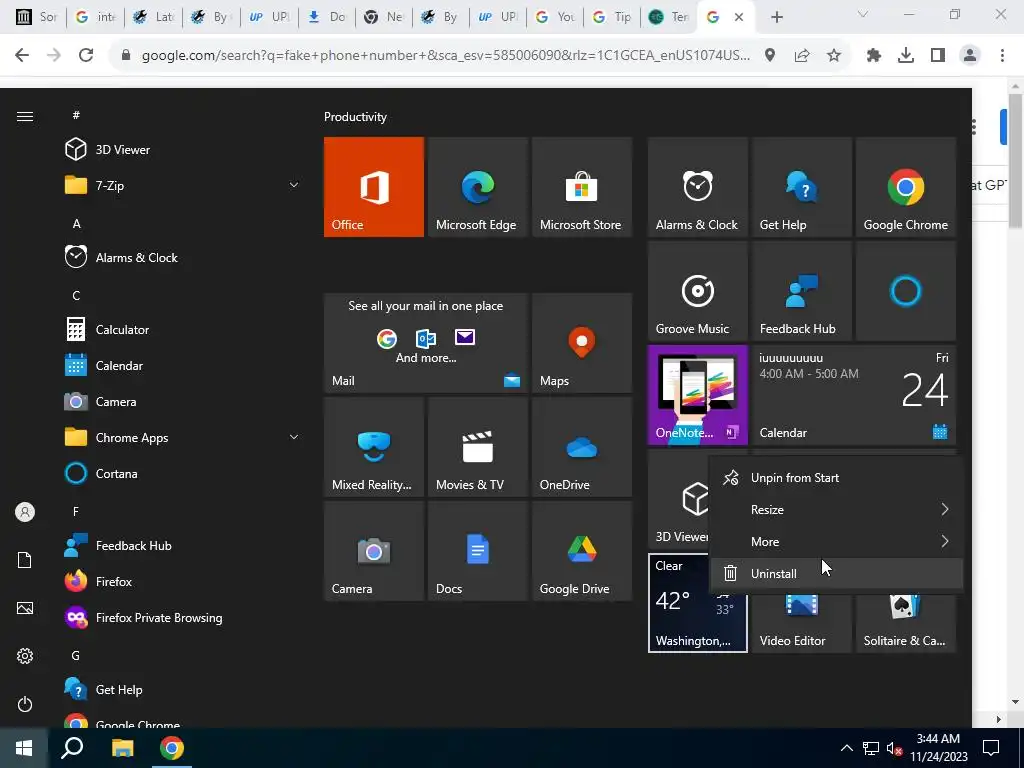1024x768 pixels.
Task: Click the Productivity group title
Action: 355,117
